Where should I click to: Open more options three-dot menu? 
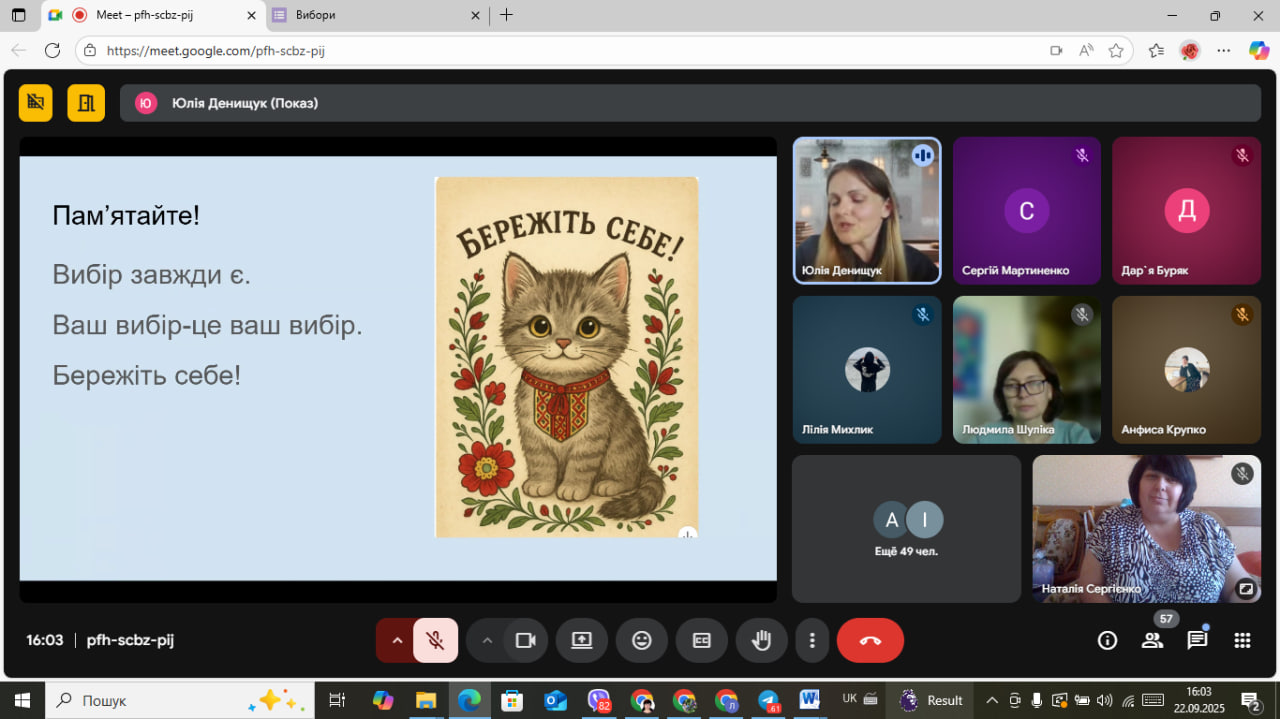click(x=812, y=640)
